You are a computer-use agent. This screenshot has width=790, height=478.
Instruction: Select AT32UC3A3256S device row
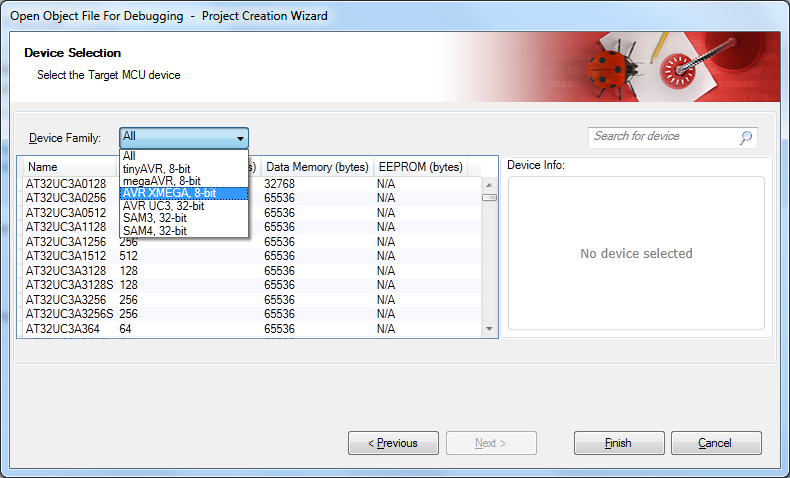point(68,314)
